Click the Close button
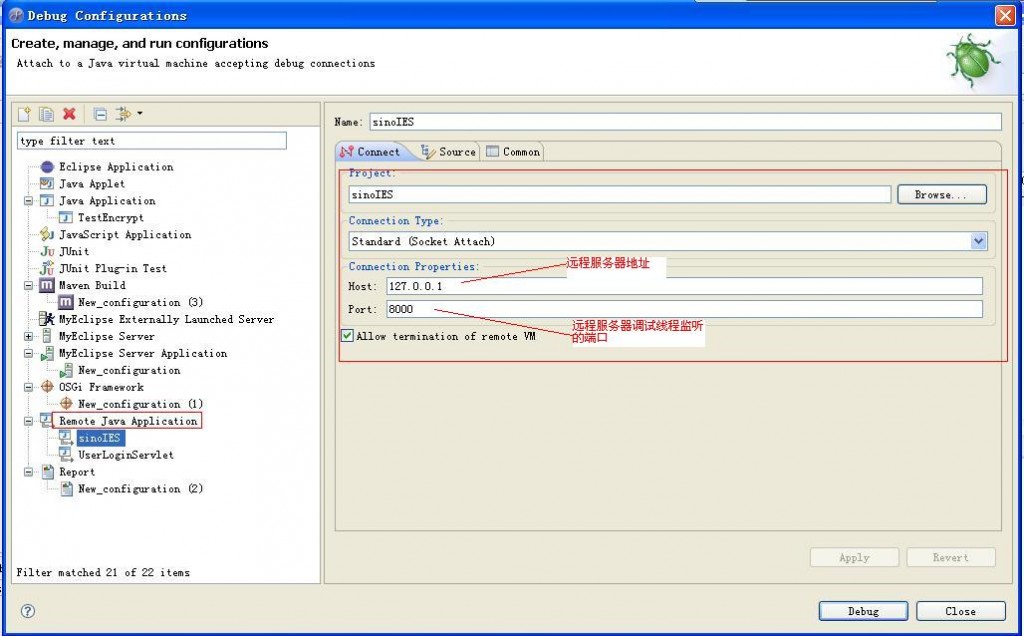 [961, 611]
